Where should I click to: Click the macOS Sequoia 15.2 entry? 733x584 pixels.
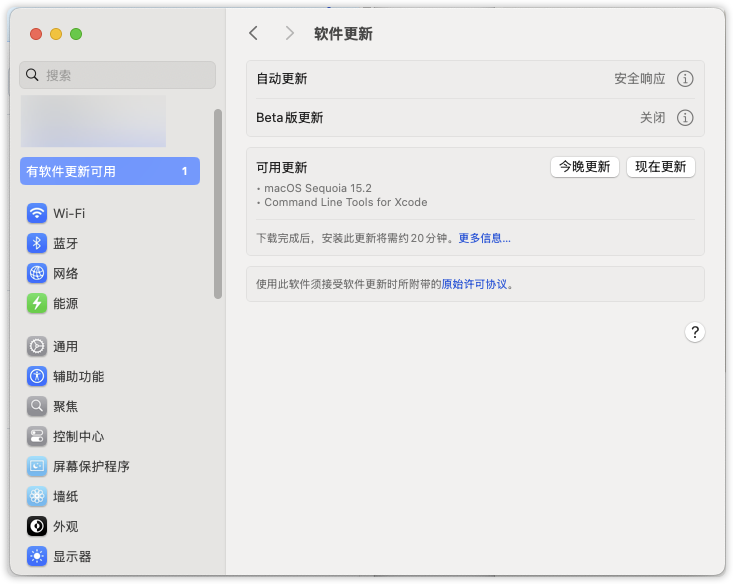(318, 188)
